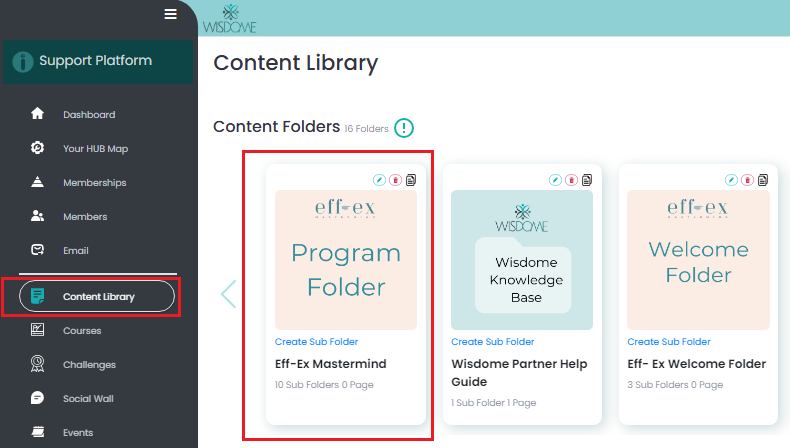Edit the Wisdome Partner Help Guide folder
This screenshot has height=448, width=790.
click(555, 180)
